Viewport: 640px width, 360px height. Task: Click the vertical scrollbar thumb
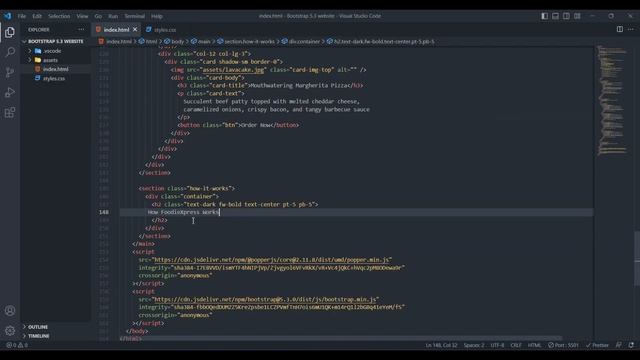pyautogui.click(x=637, y=259)
